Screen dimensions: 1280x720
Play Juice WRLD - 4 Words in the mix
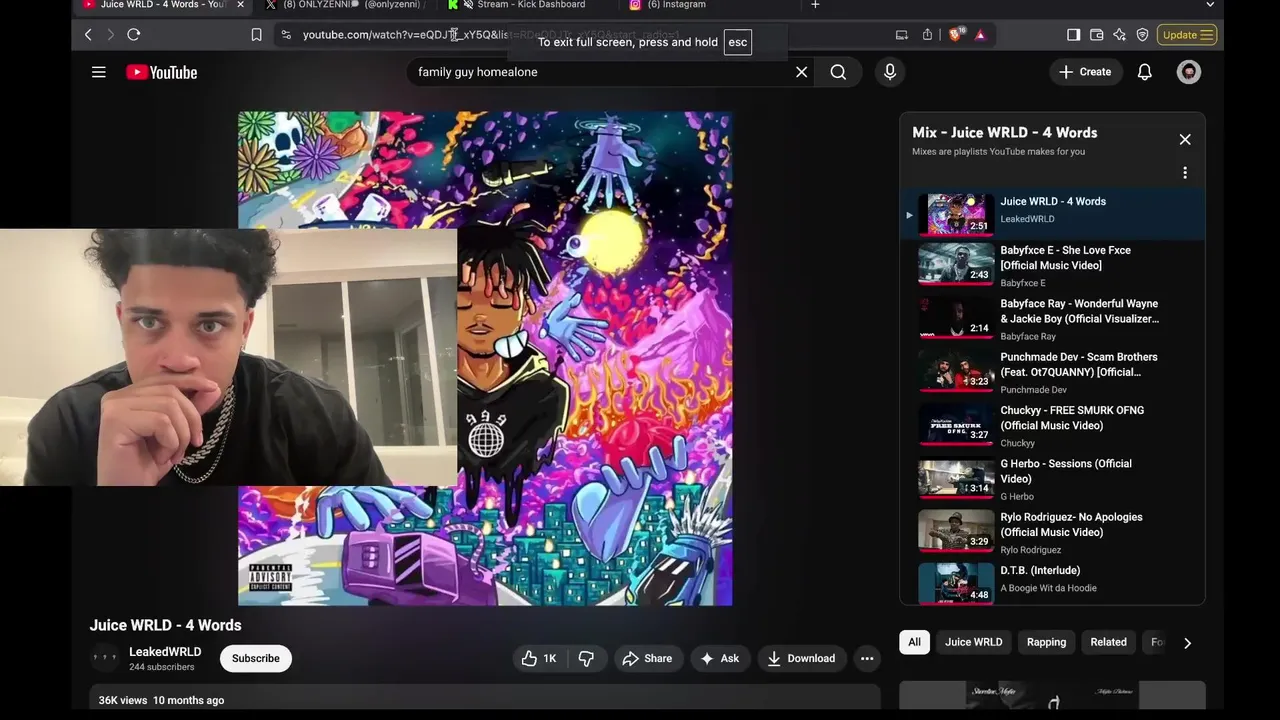click(1052, 214)
